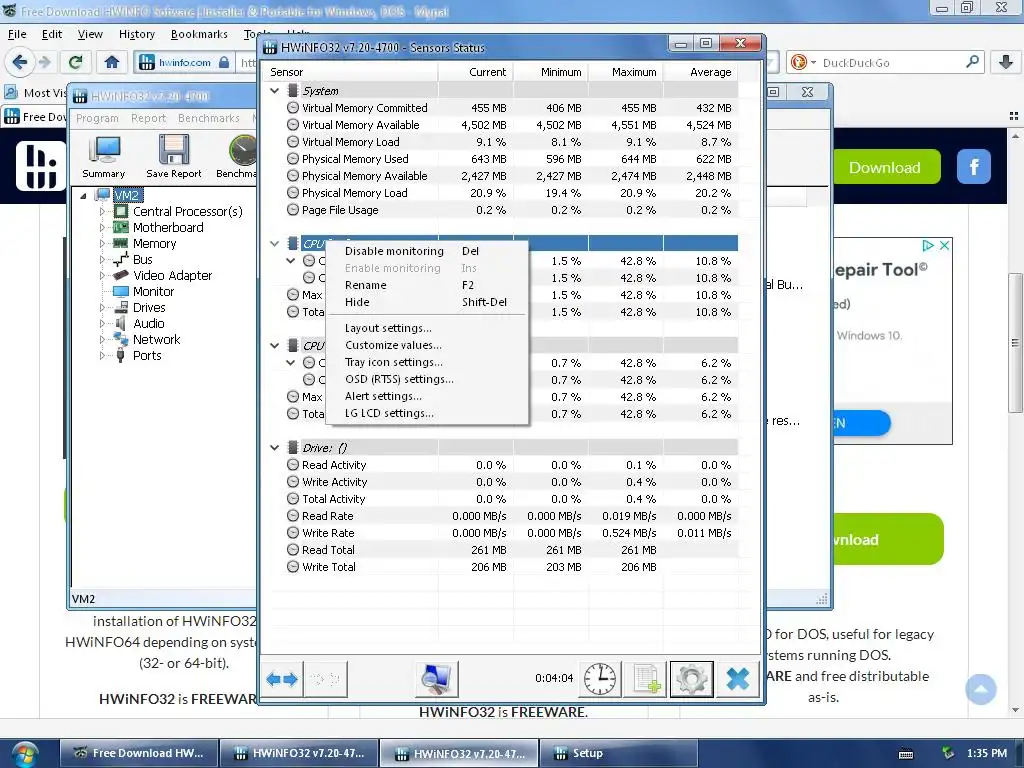1024x768 pixels.
Task: Click the 1:35 PM system clock
Action: (x=987, y=754)
